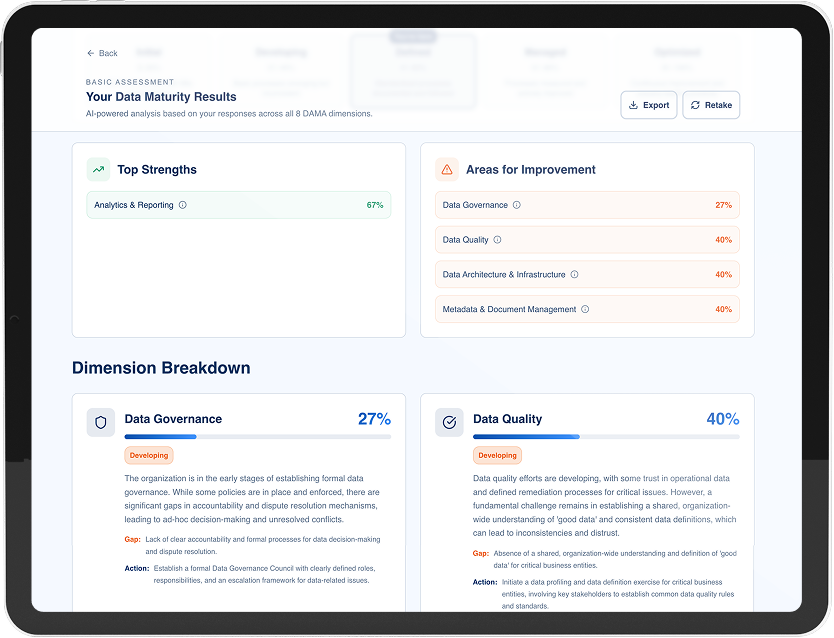Click the Top Strengths trend arrow icon

tap(99, 170)
